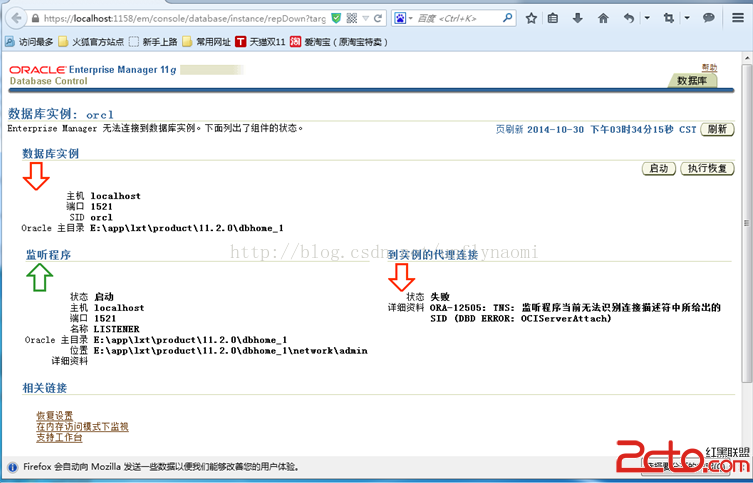Image resolution: width=753 pixels, height=483 pixels.
Task: Click the address bar URL text
Action: click(x=184, y=19)
